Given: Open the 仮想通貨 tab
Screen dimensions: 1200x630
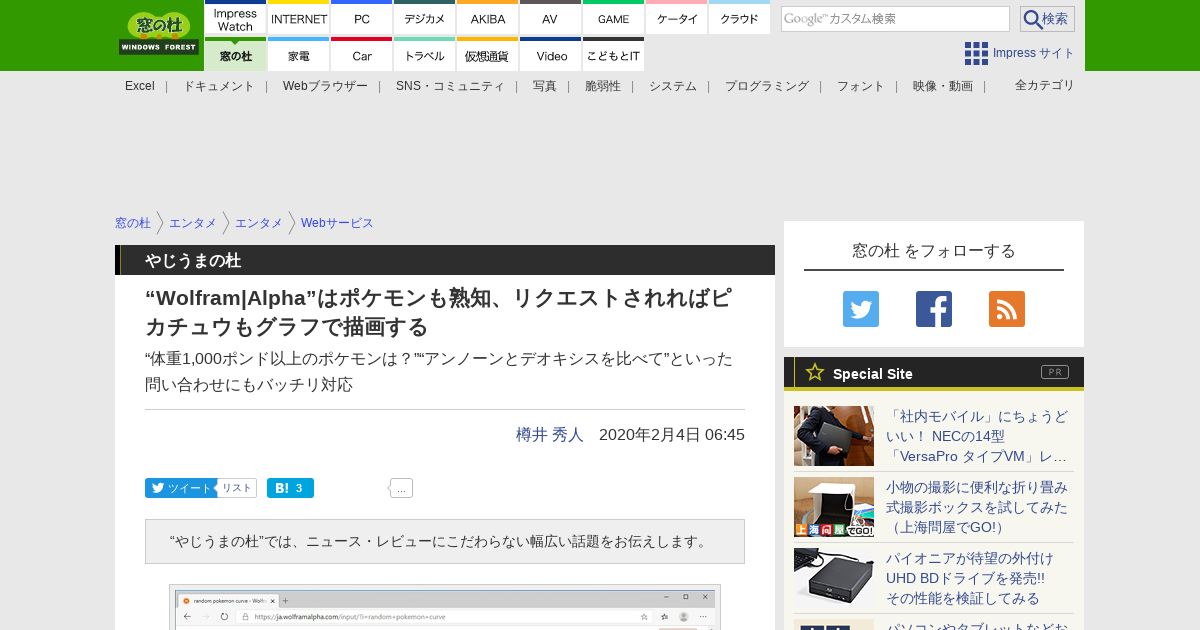Looking at the screenshot, I should coord(487,55).
